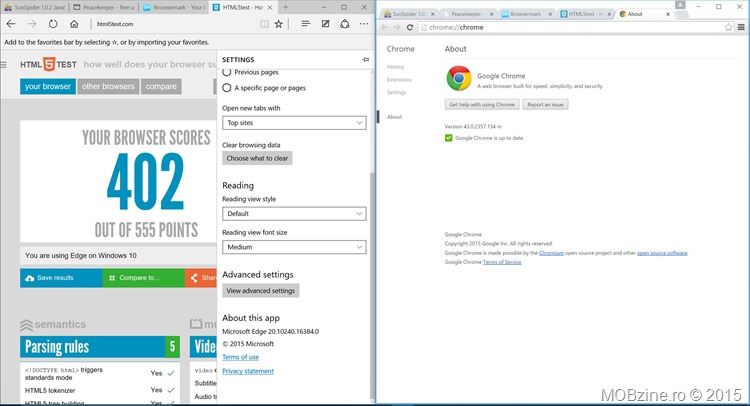Switch to SunSpider tab in Edge
This screenshot has width=750, height=406.
click(x=34, y=8)
